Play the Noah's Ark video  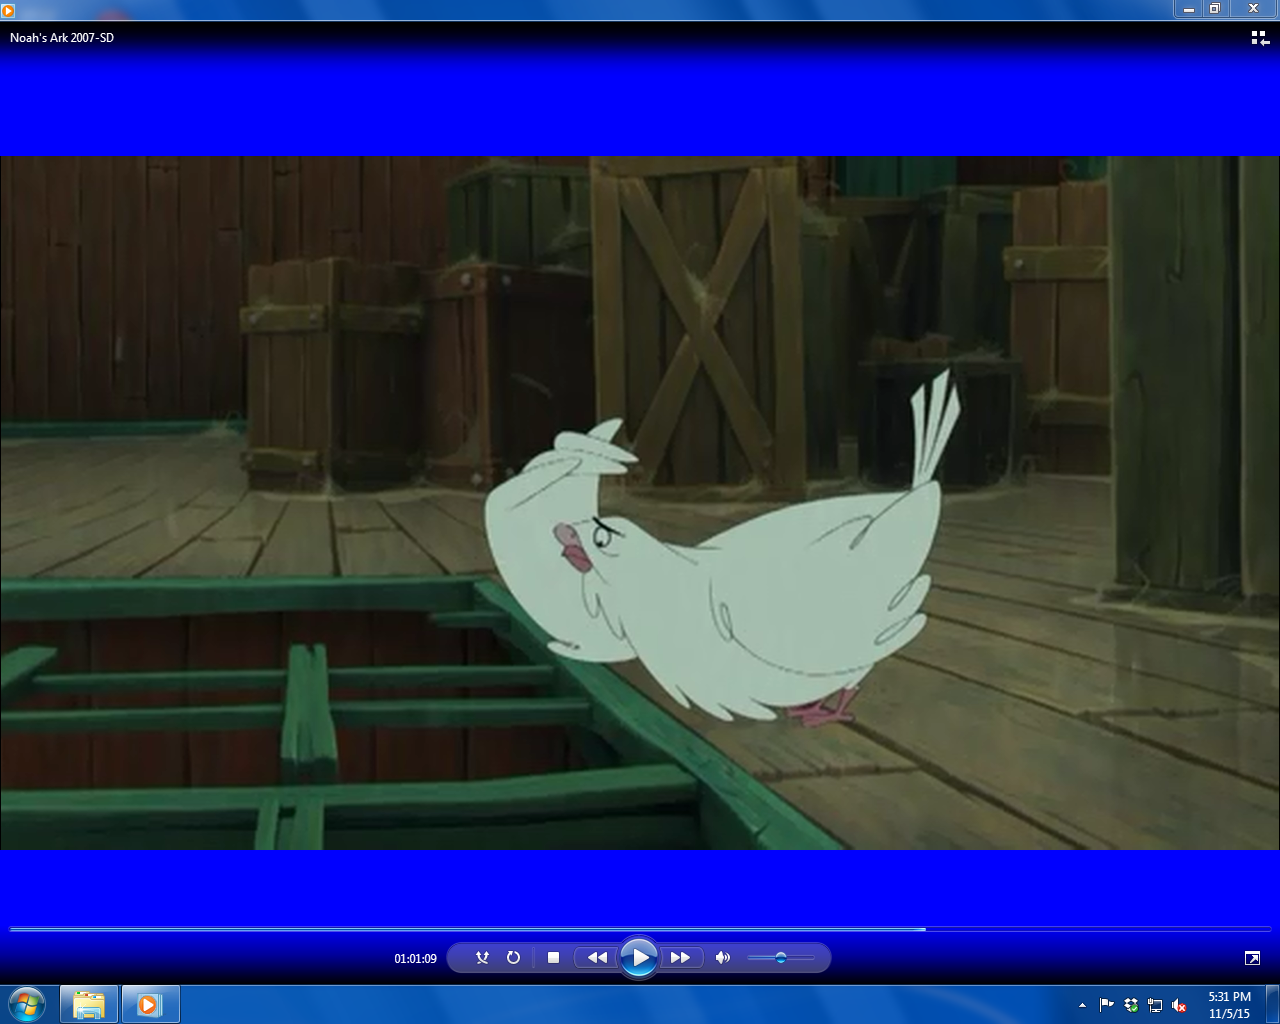639,958
